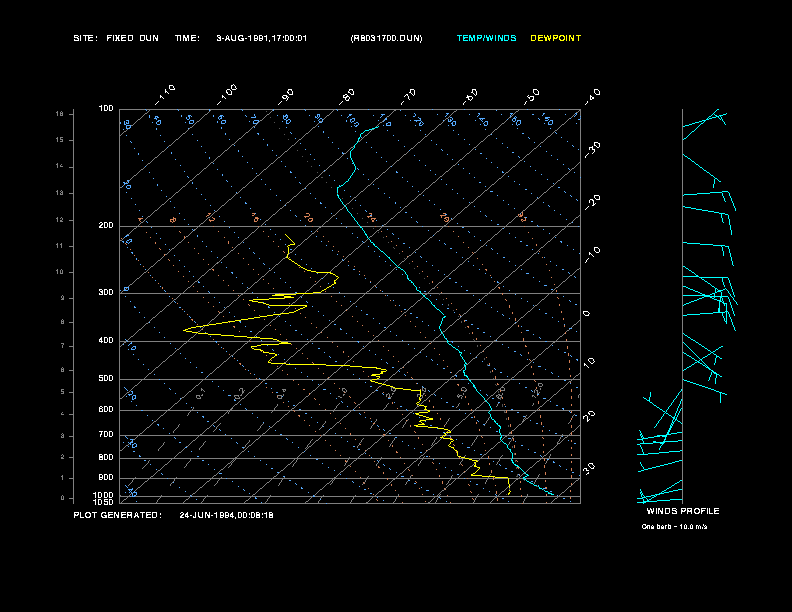
Task: Click the 11 km height scale label
Action: click(x=60, y=246)
